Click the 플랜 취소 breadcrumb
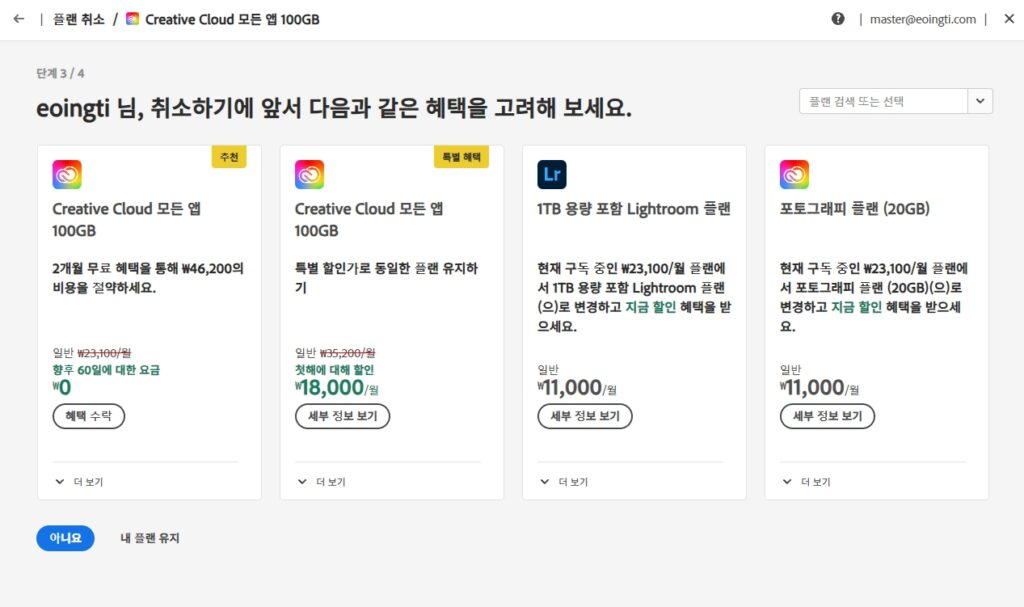The width and height of the screenshot is (1024, 607). click(x=78, y=20)
